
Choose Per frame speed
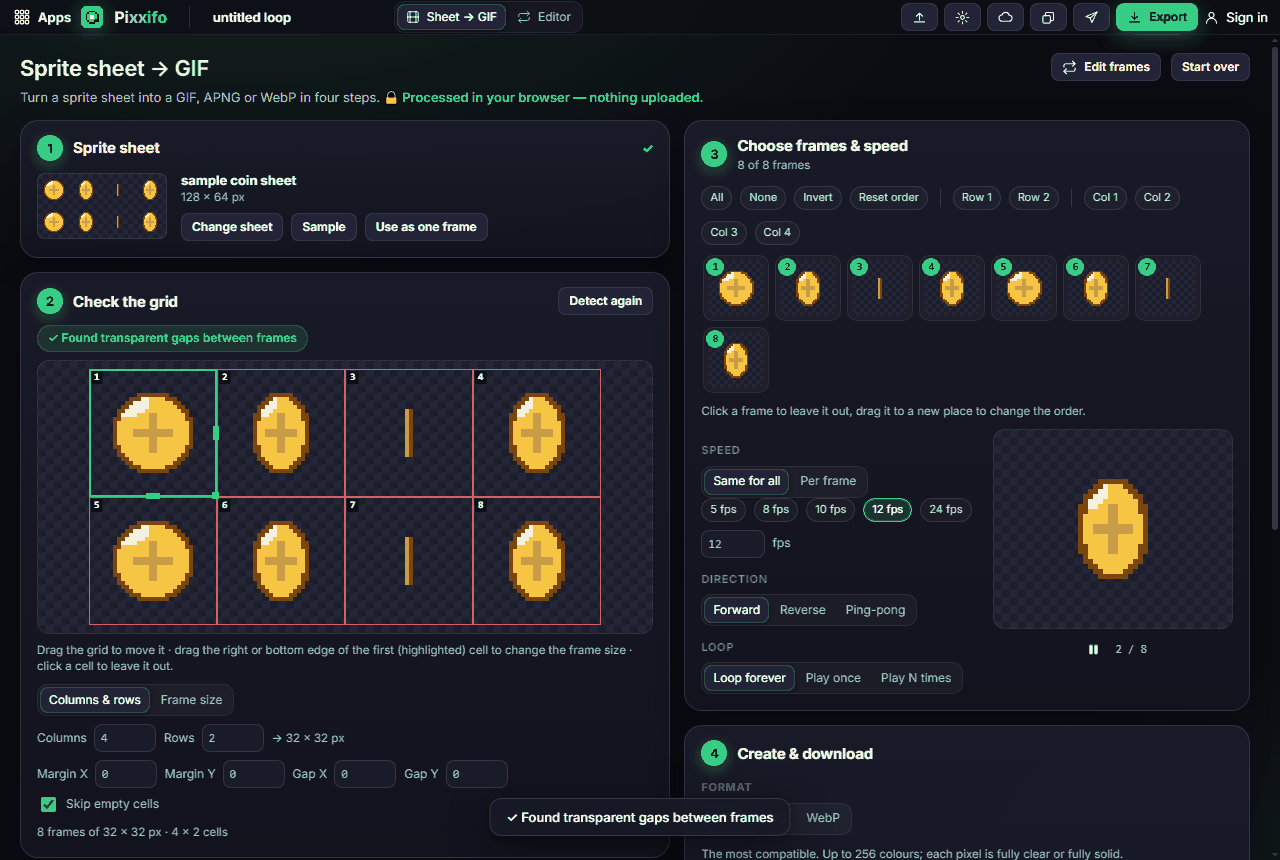(x=828, y=481)
